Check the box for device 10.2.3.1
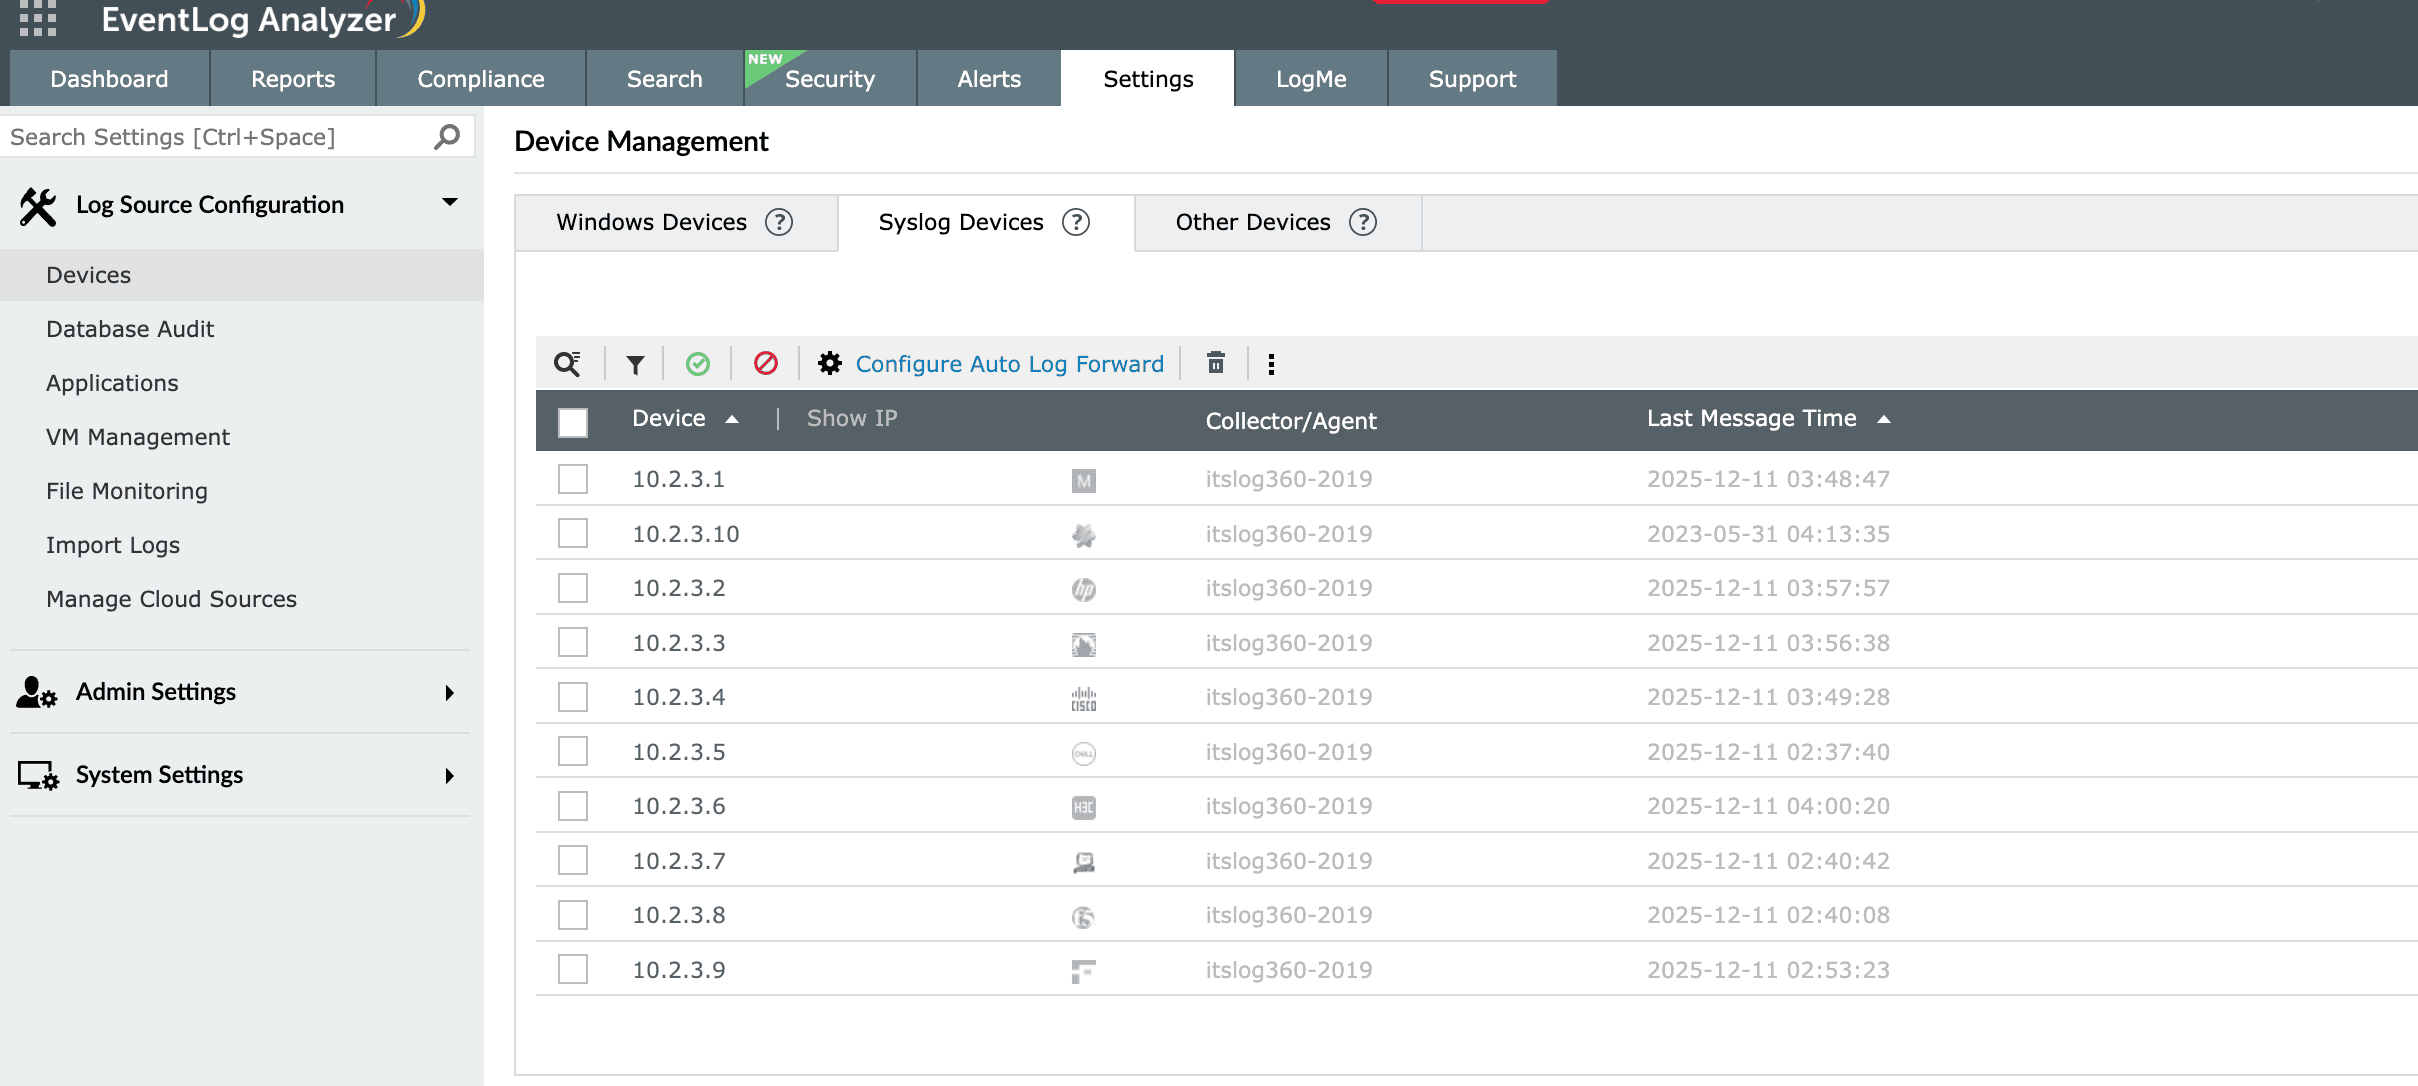2418x1086 pixels. click(x=573, y=479)
